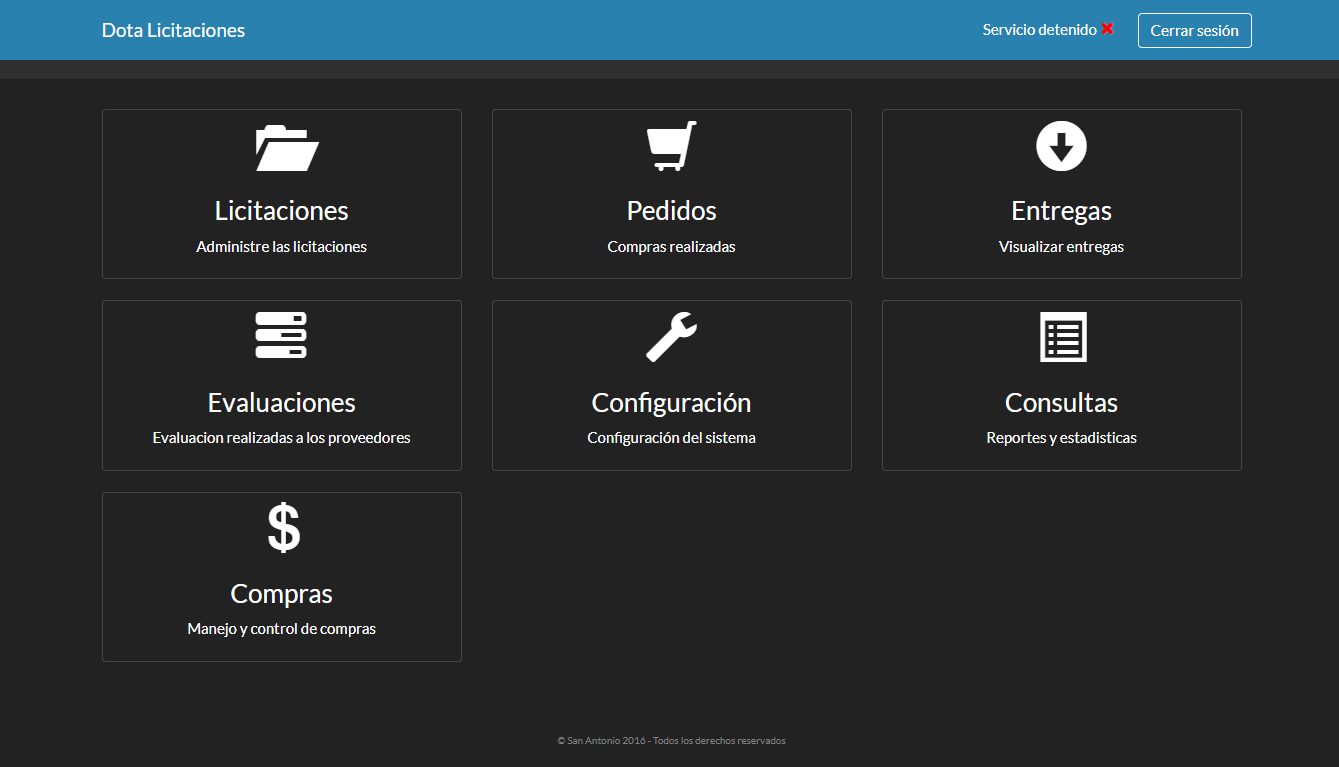Click the 'Reportes y estadisticas' description

1061,438
